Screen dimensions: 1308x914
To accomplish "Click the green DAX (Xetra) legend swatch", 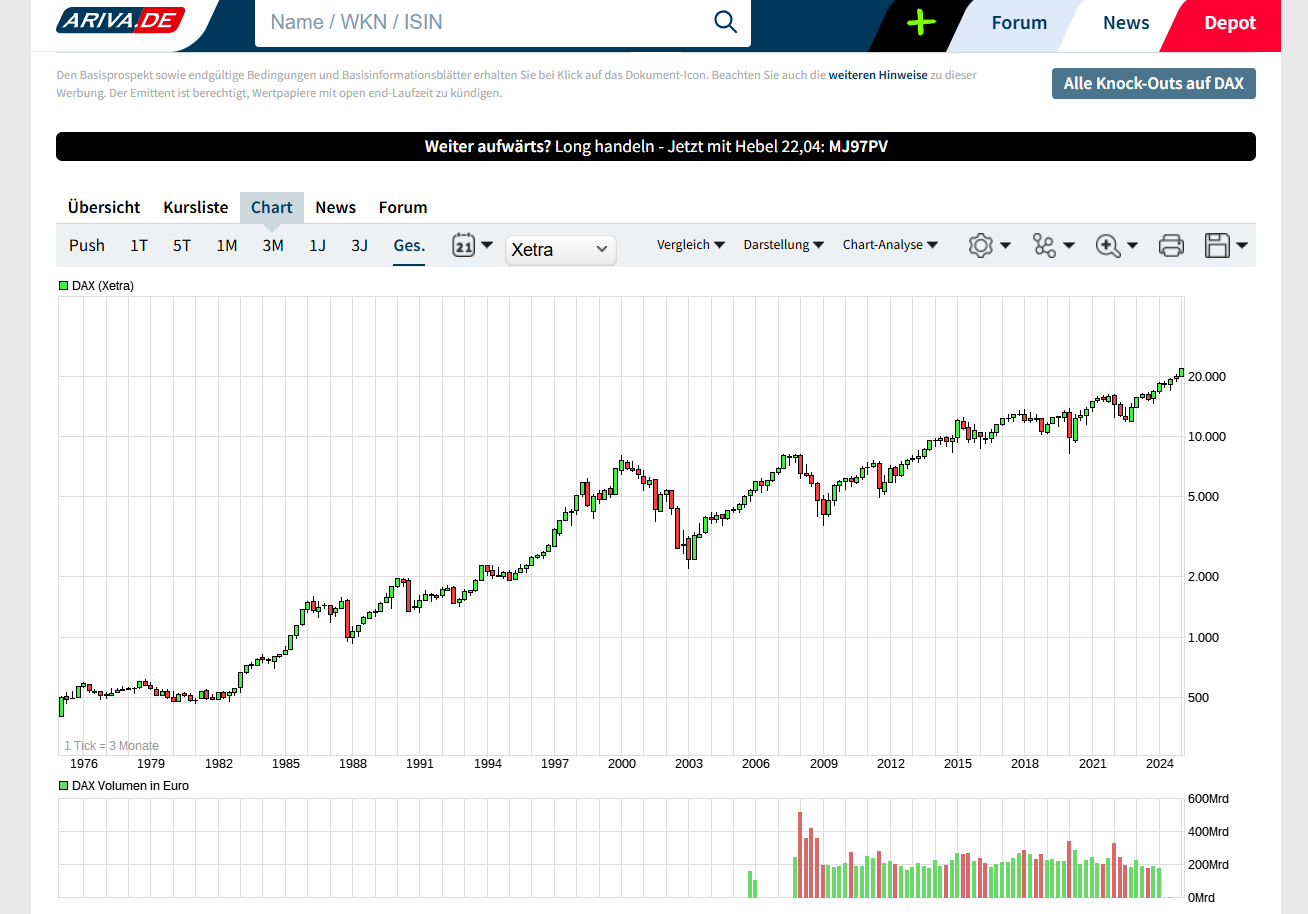I will (64, 286).
